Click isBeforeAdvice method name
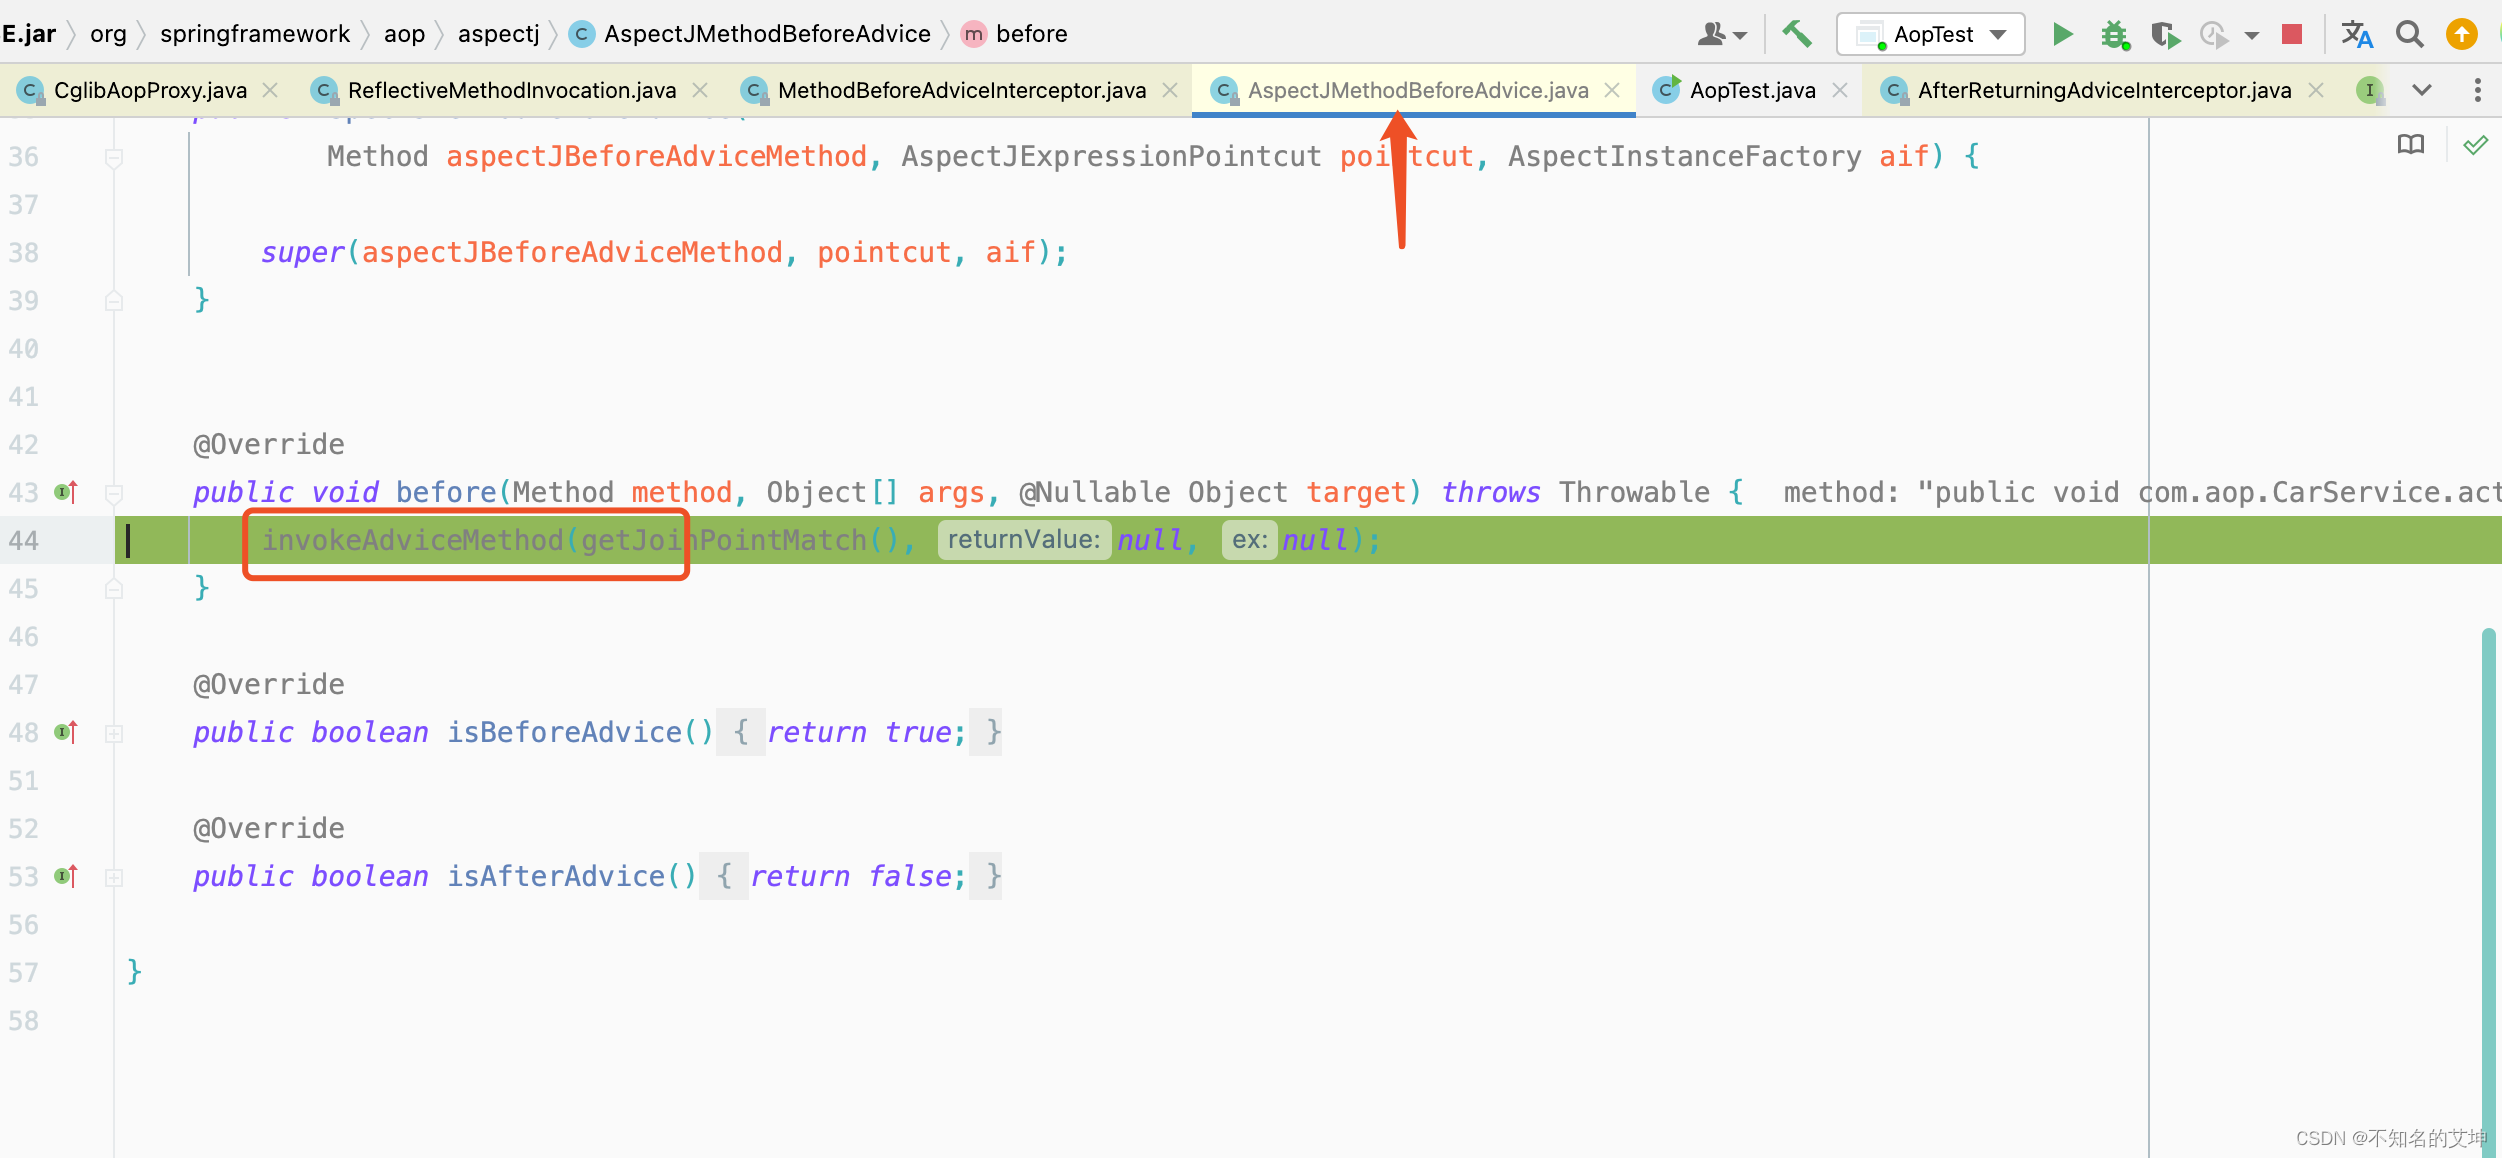The image size is (2502, 1158). [x=564, y=732]
